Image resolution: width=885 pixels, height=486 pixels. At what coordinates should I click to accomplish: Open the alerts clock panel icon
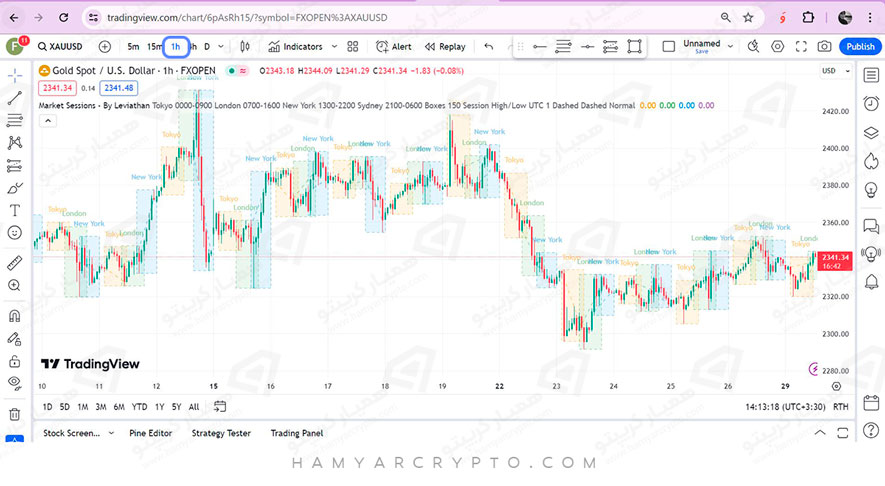coord(871,103)
